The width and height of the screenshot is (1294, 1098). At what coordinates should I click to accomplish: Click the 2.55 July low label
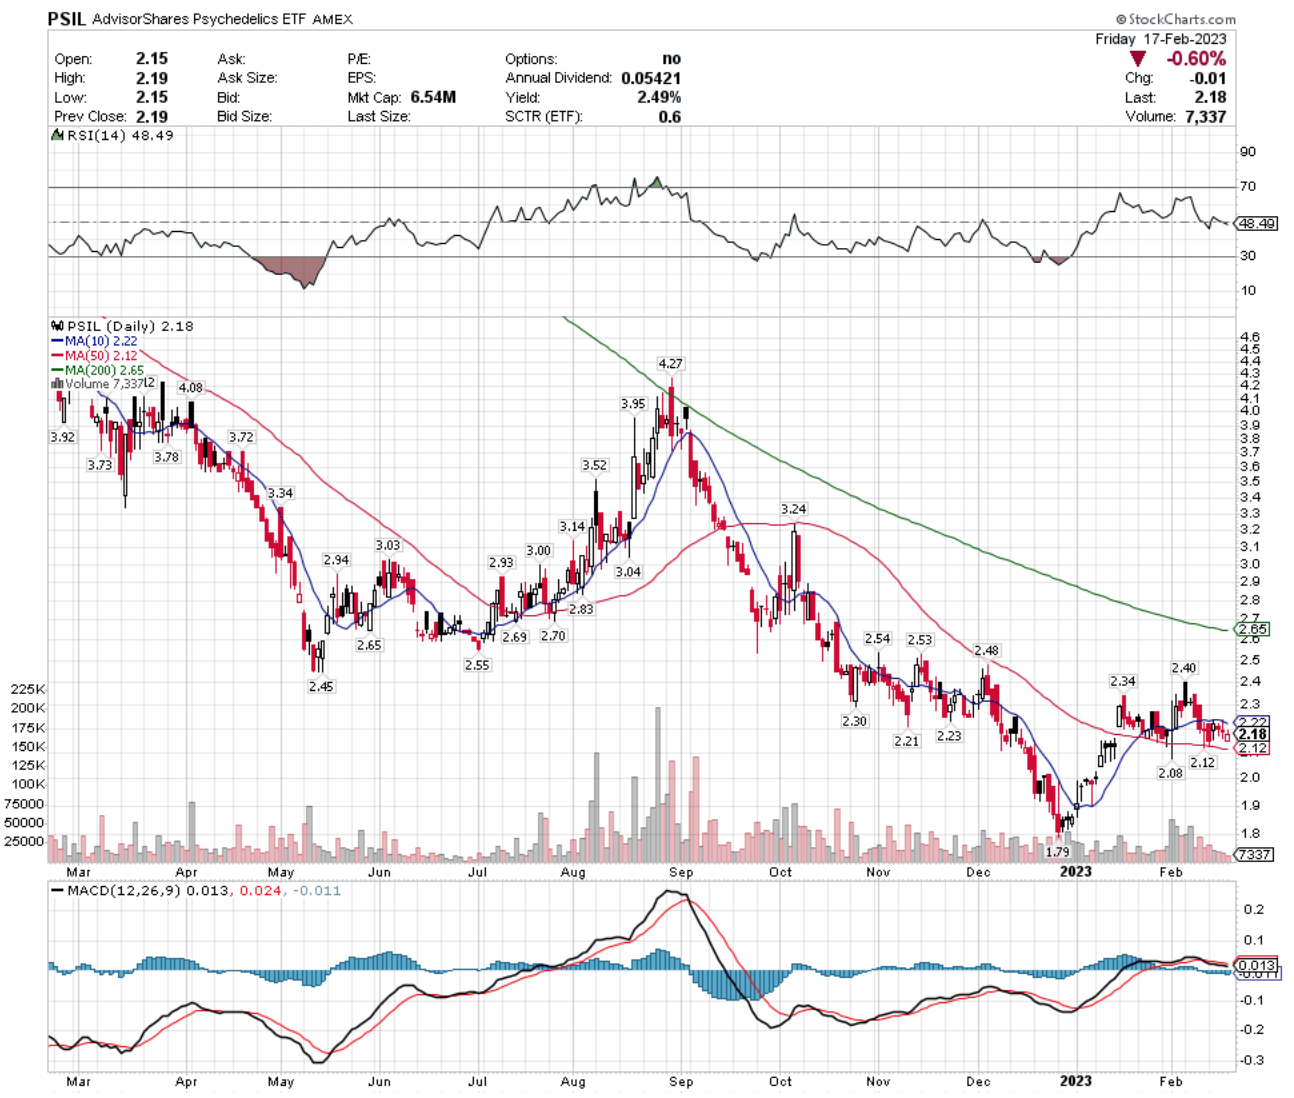tap(477, 664)
